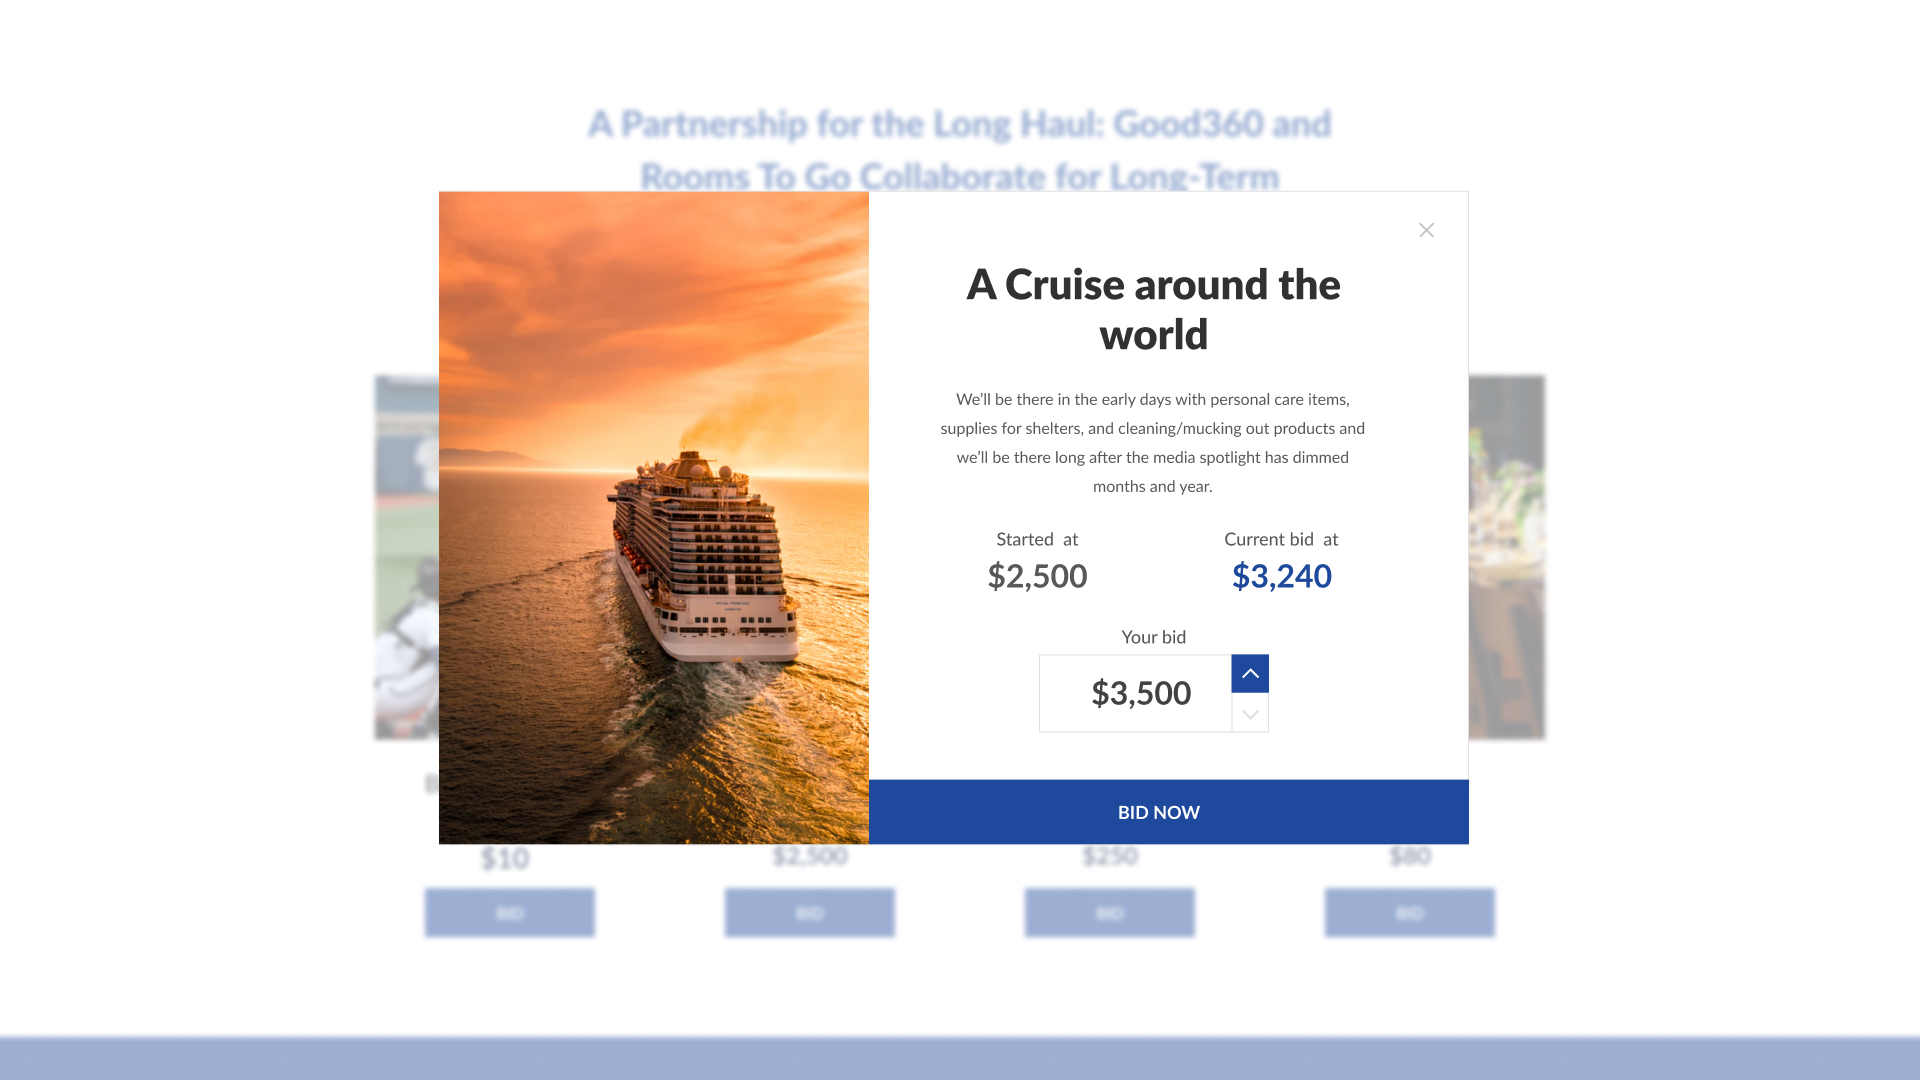Click the 'A Cruise around the world' title
This screenshot has height=1080, width=1920.
coord(1153,309)
